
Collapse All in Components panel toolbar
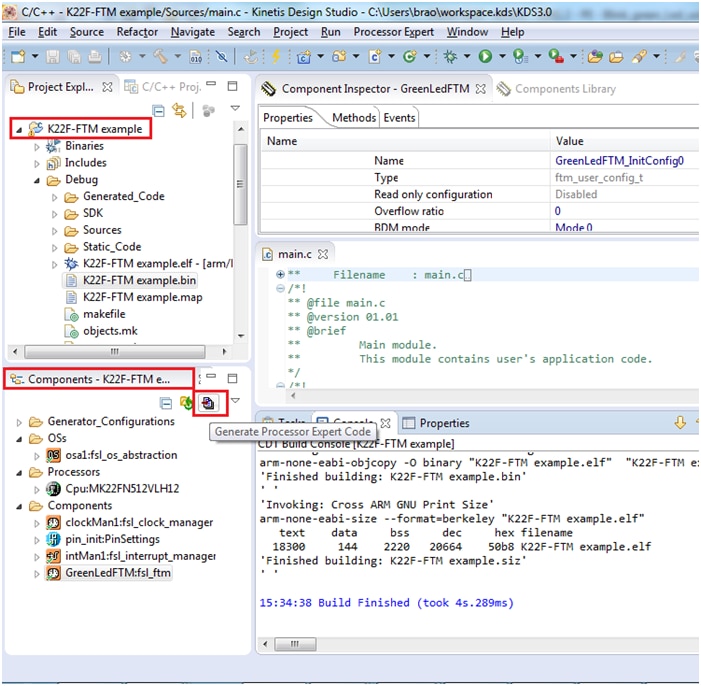coord(166,403)
